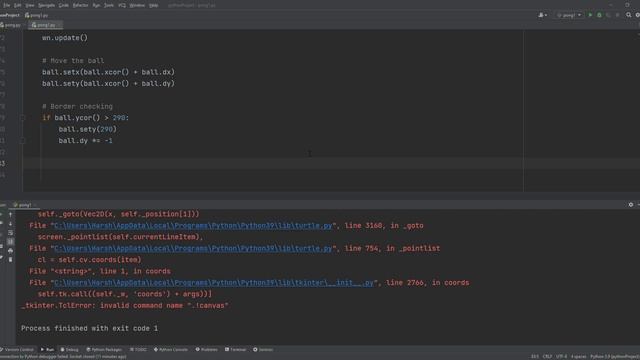Click the Run with Coverage icon
The height and width of the screenshot is (360, 640).
pyautogui.click(x=608, y=15)
